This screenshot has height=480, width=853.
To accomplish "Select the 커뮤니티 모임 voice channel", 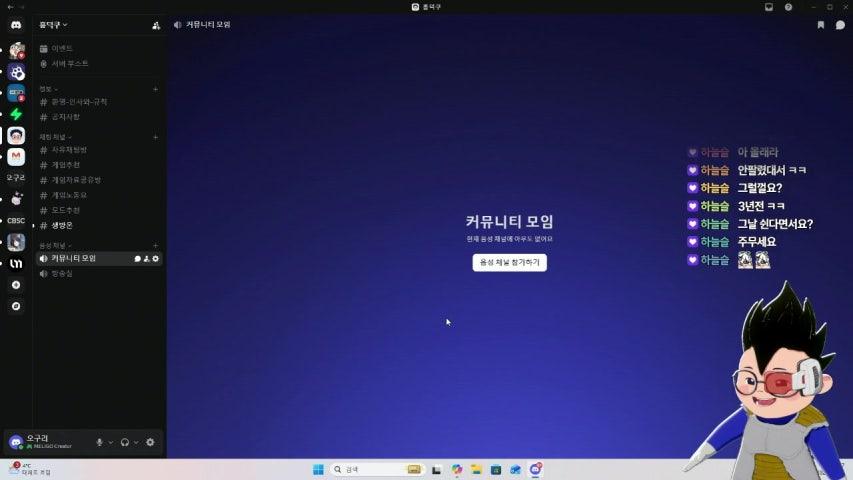I will [99, 259].
